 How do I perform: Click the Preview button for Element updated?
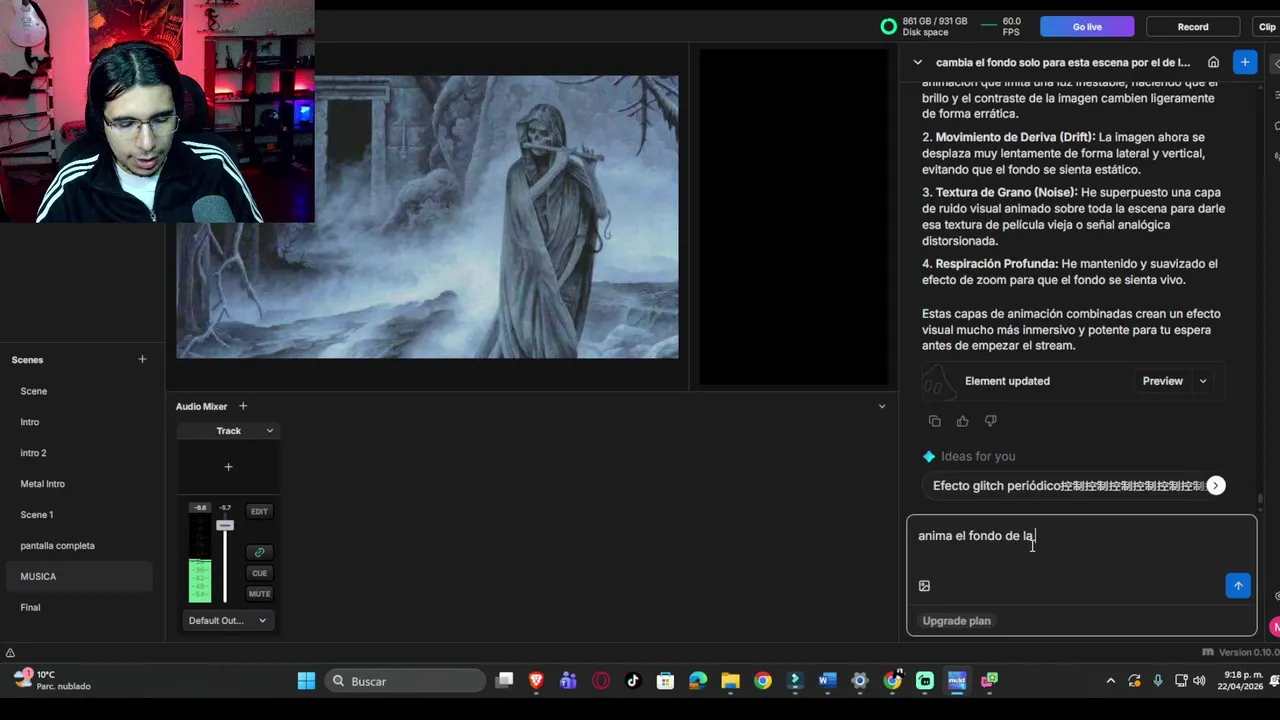[1162, 381]
